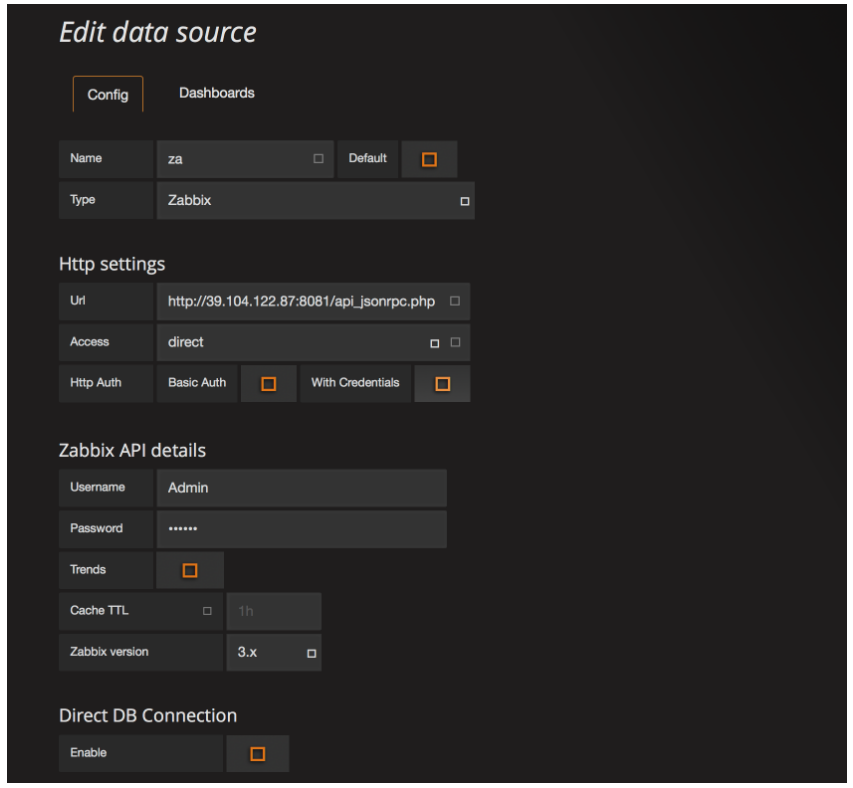
Task: Click the info icon in the Url field
Action: click(x=455, y=301)
